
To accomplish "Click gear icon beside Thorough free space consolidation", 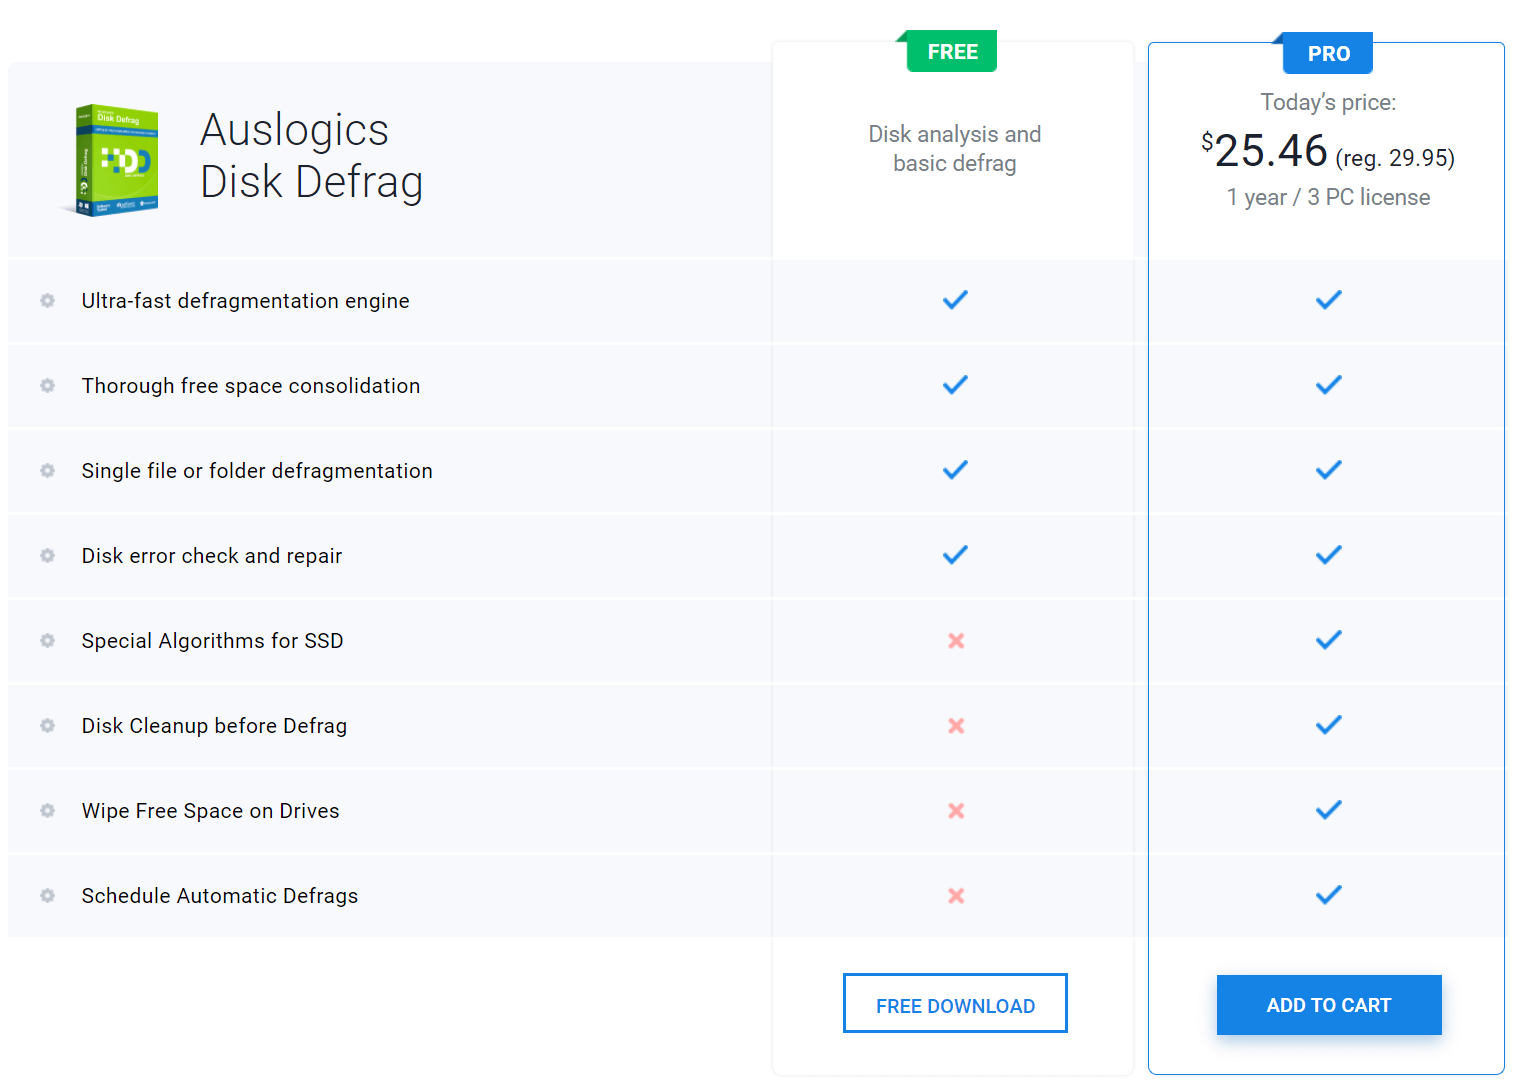I will (47, 386).
